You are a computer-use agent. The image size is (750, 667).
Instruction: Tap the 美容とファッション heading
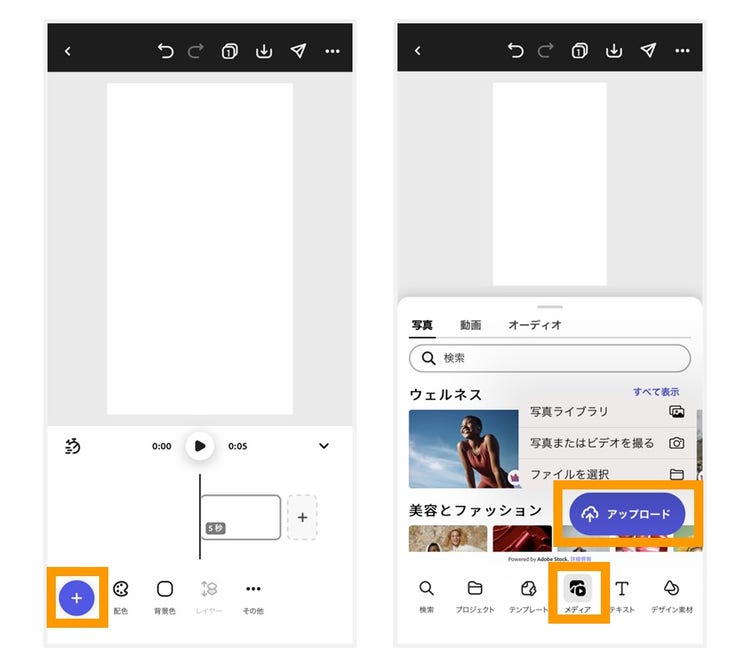[x=475, y=510]
